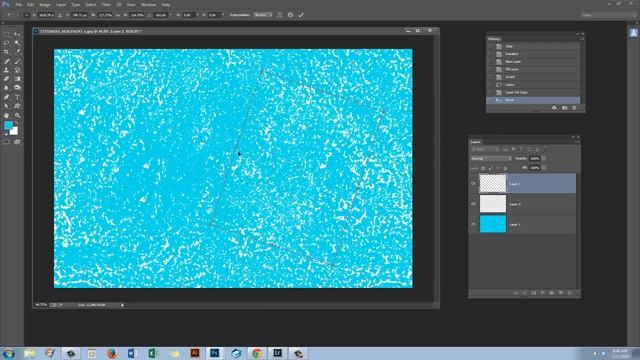Add layer mask in Layers panel
Screen dimensions: 640x360
tap(533, 293)
